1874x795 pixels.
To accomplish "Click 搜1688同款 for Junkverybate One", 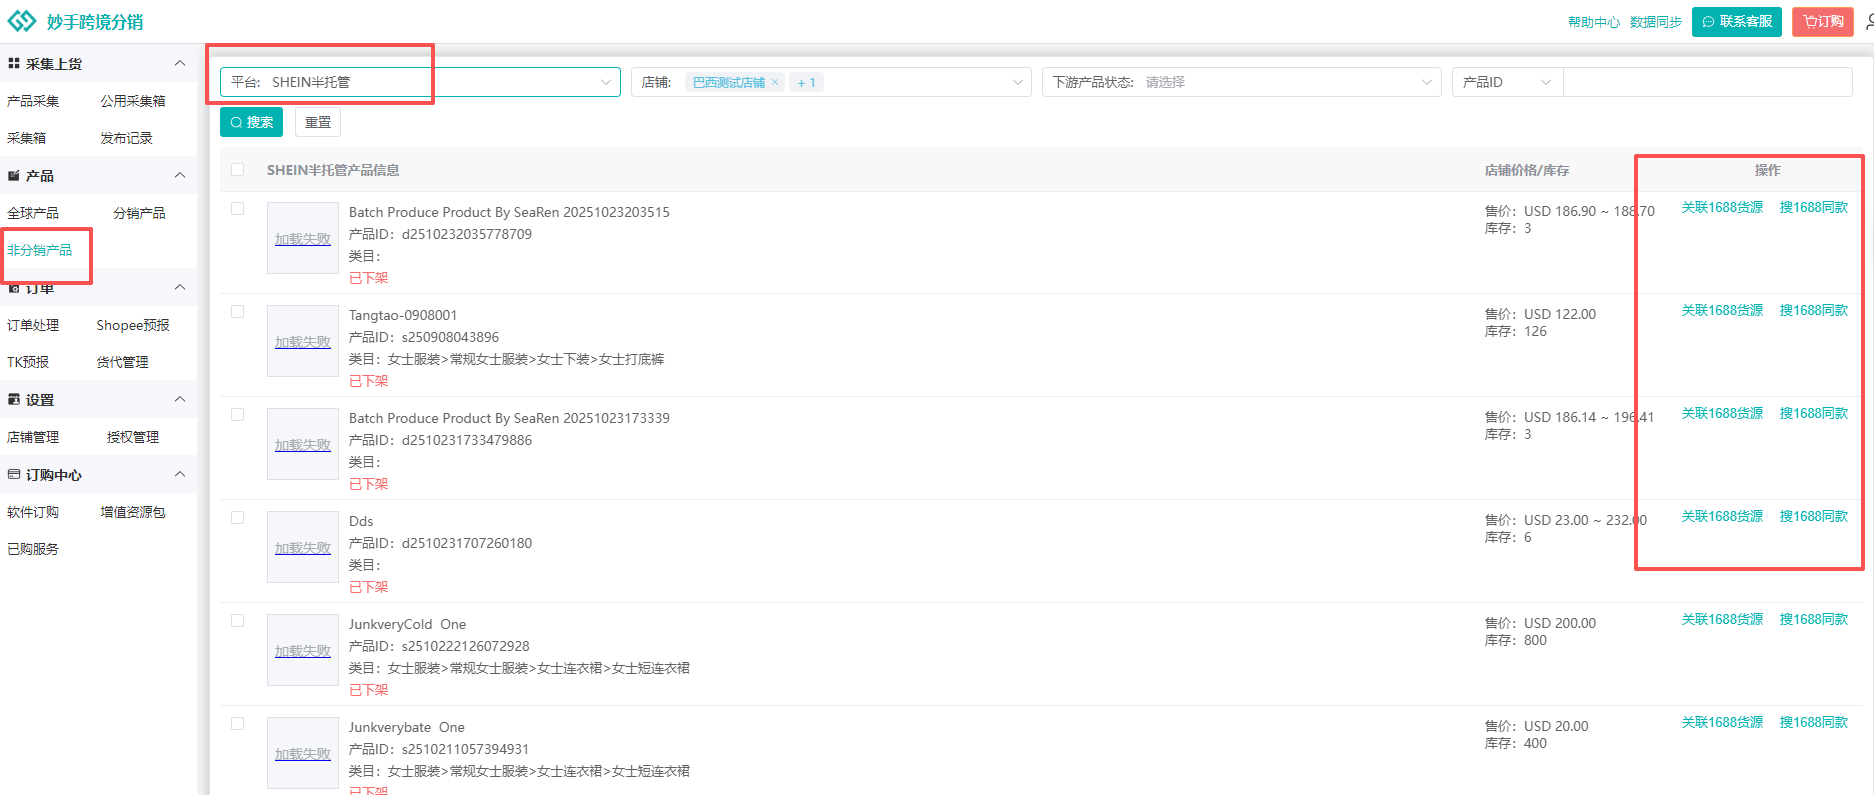I will pos(1814,723).
